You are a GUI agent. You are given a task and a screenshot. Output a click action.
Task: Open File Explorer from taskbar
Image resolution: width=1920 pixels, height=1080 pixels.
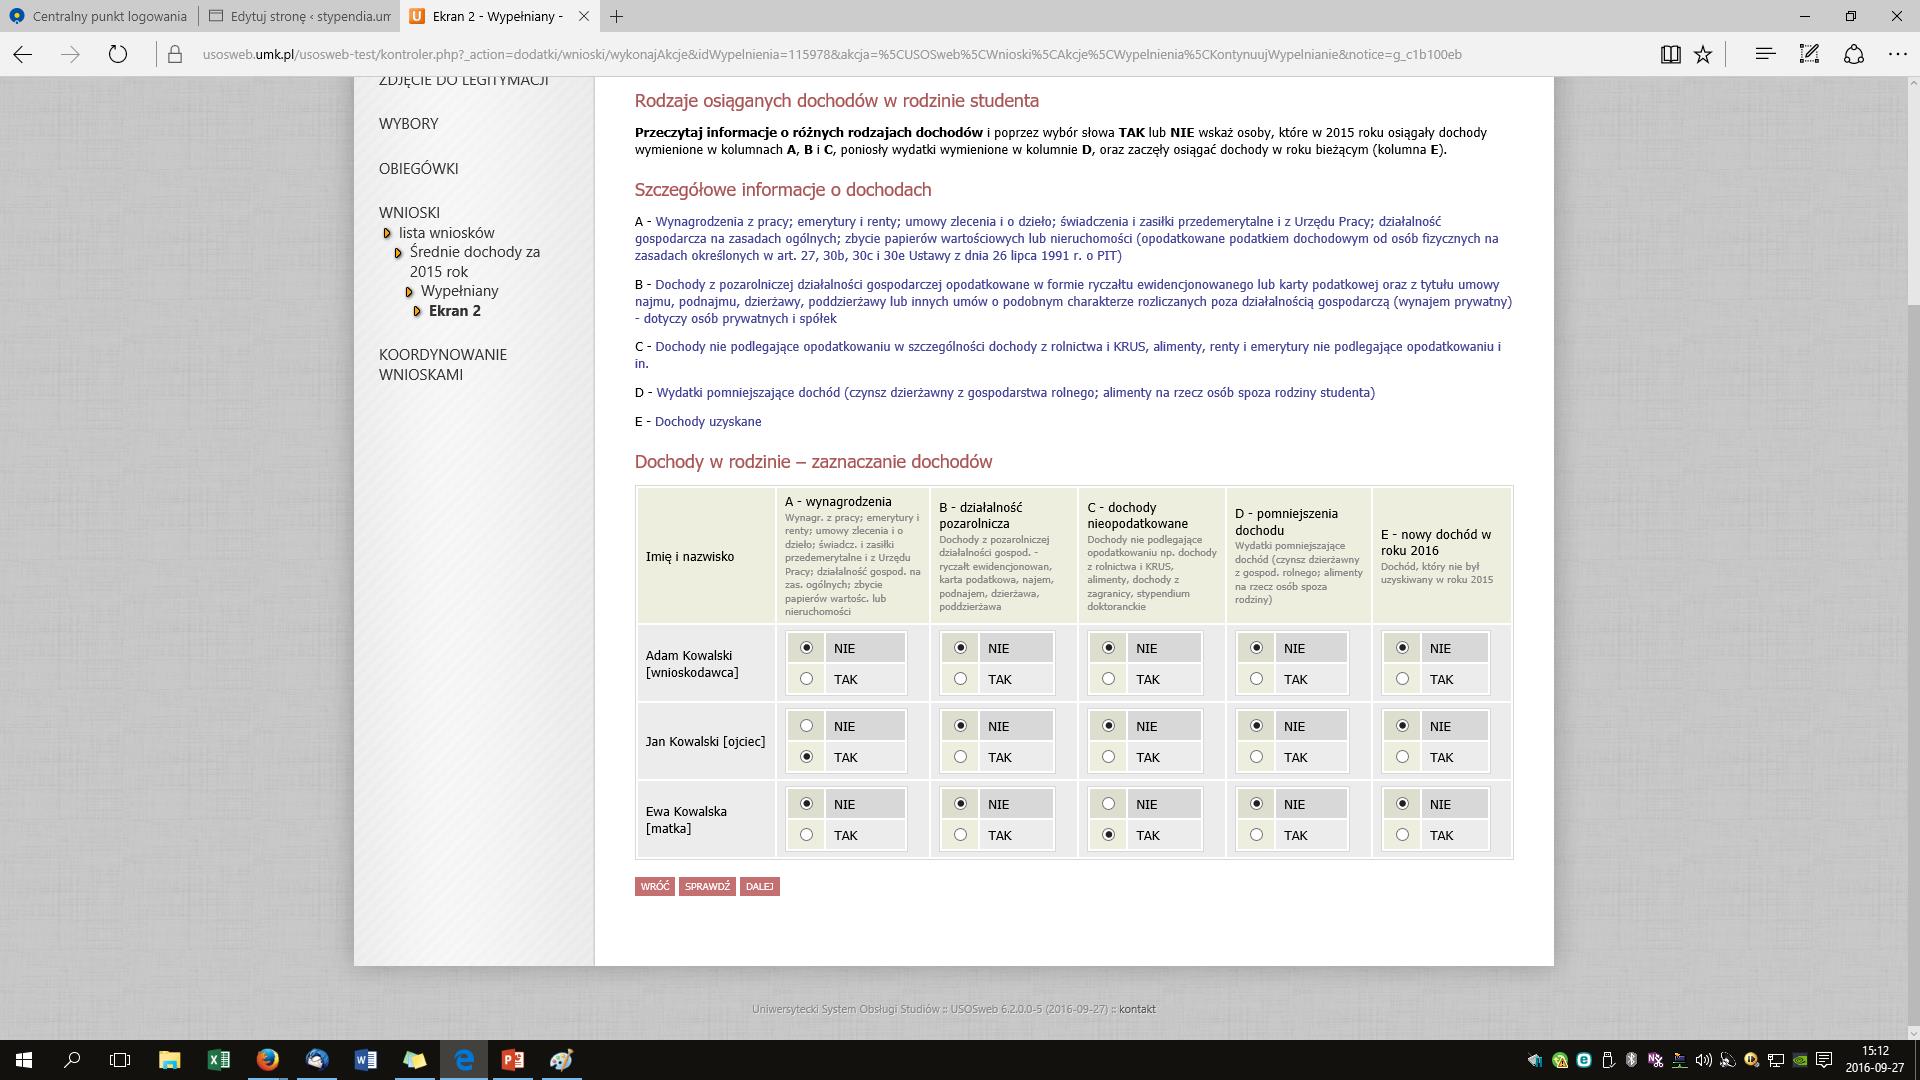(169, 1060)
